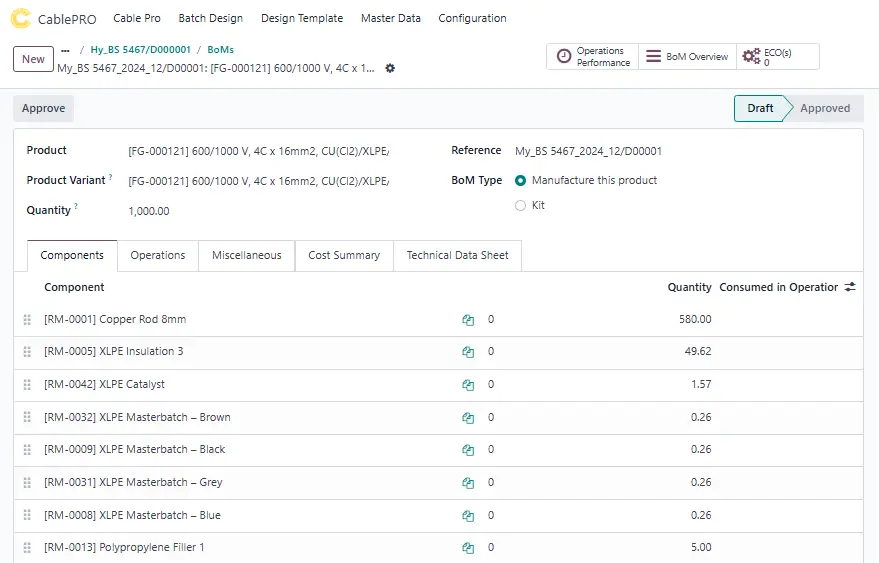Open Design Template menu
The height and width of the screenshot is (563, 879).
302,19
